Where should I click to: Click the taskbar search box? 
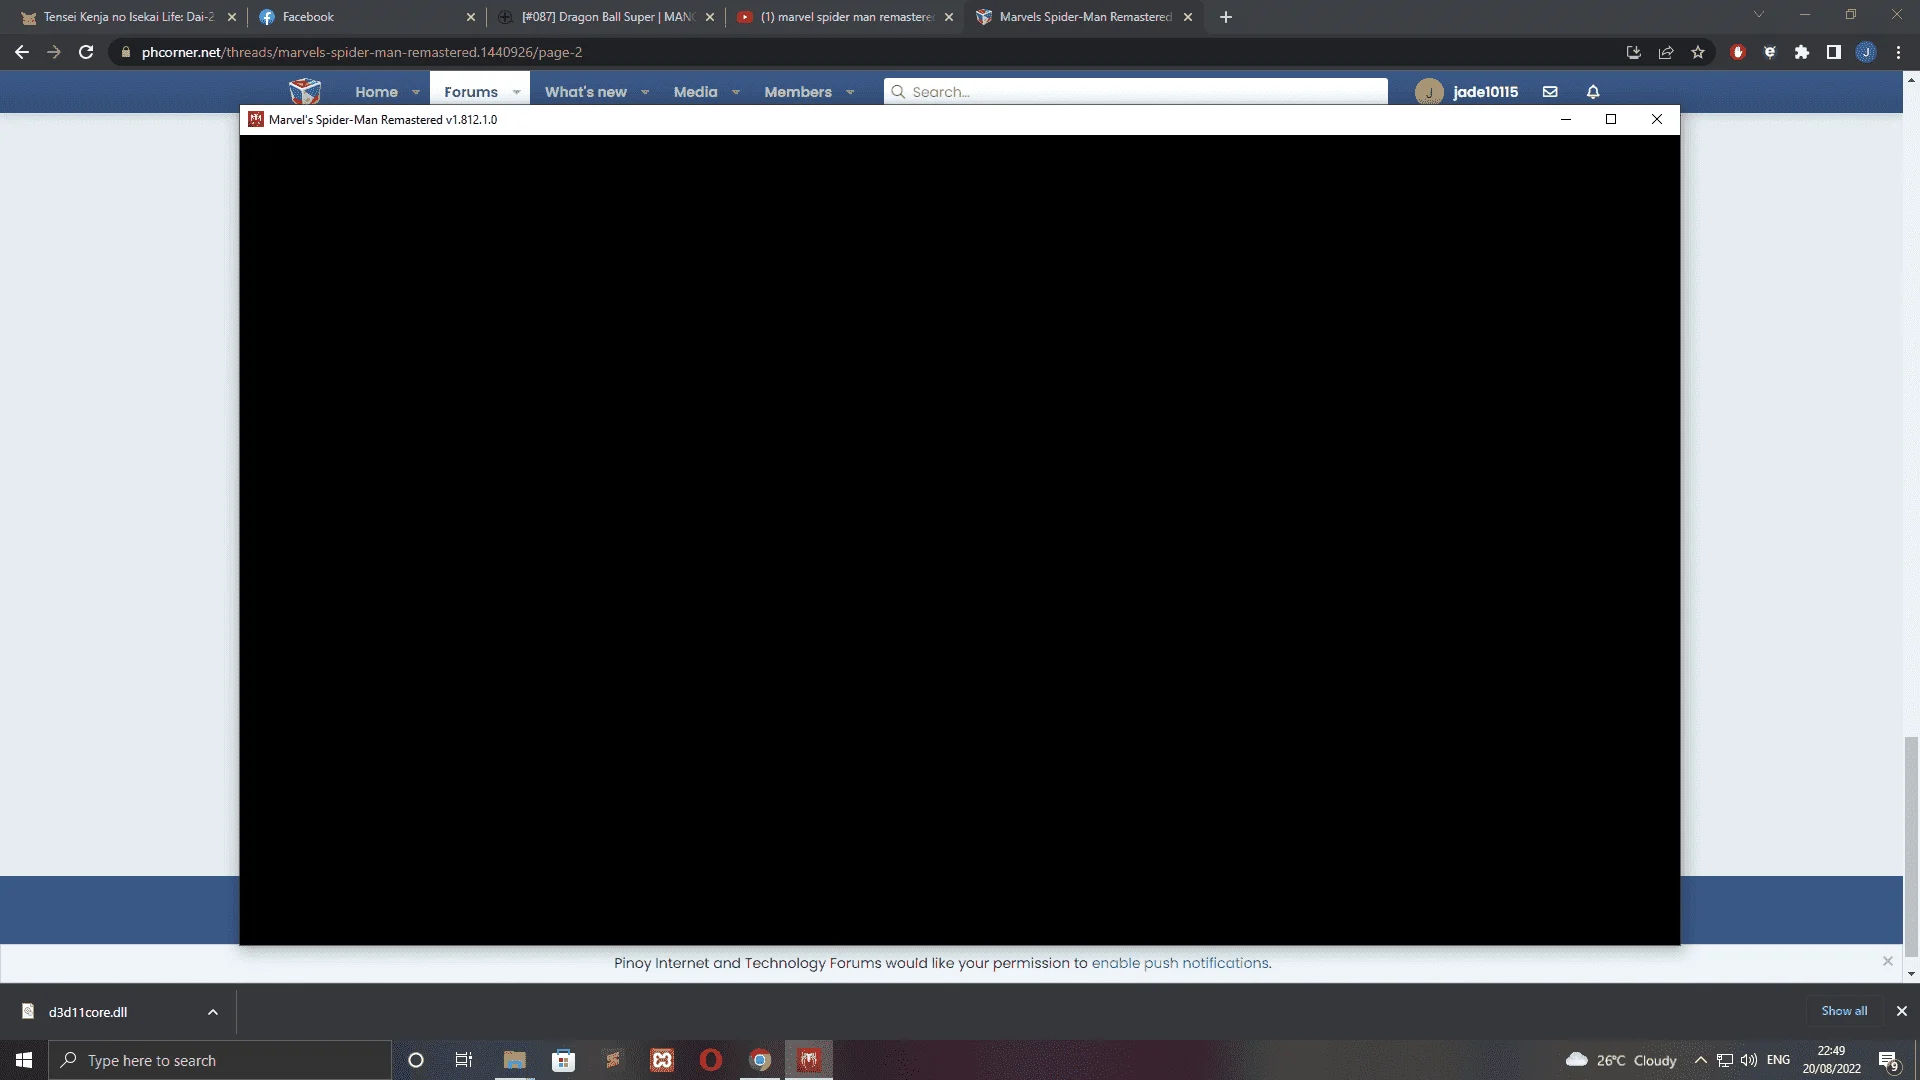[x=220, y=1060]
